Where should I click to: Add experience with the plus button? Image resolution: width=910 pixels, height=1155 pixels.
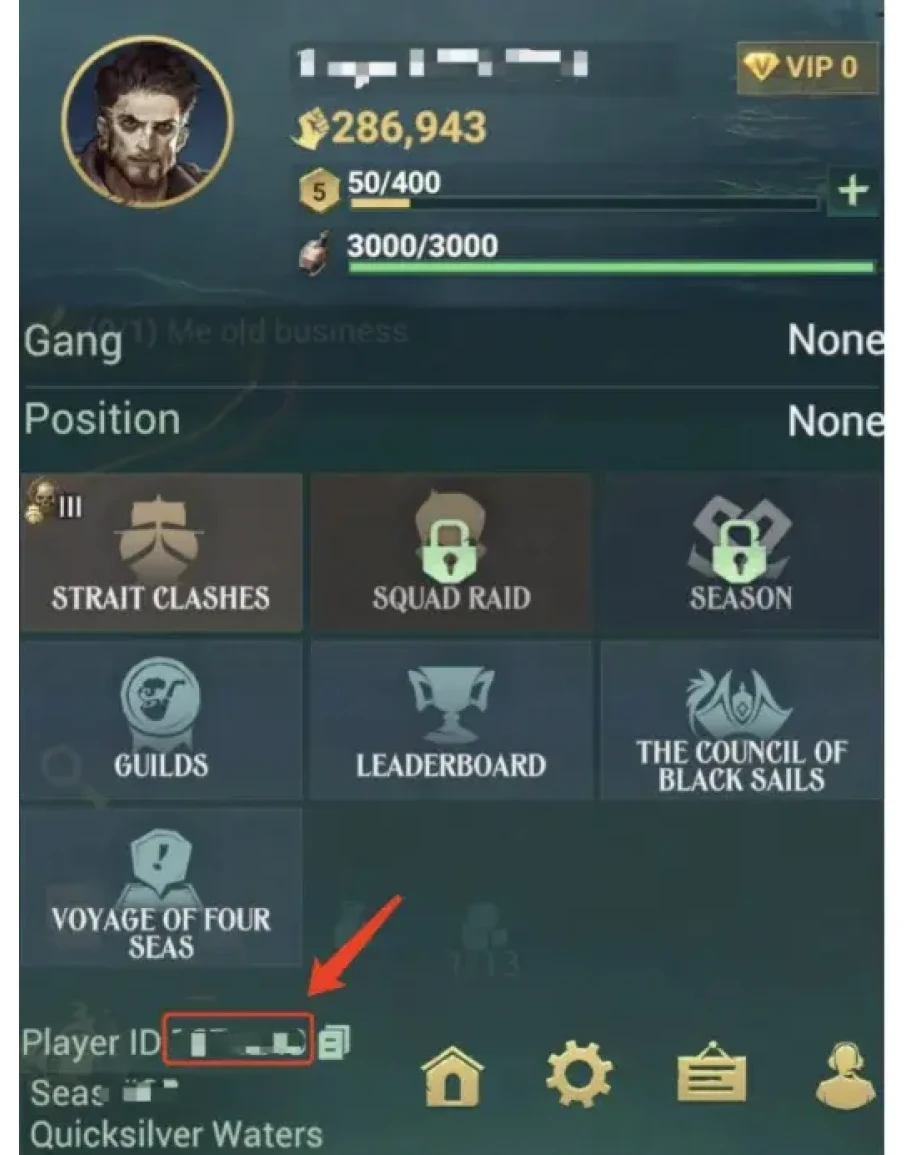853,192
